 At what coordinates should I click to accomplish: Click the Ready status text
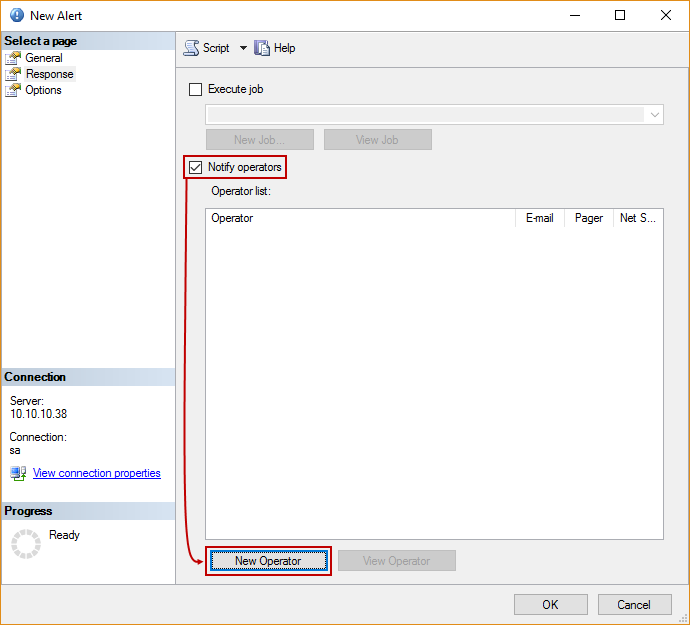64,535
